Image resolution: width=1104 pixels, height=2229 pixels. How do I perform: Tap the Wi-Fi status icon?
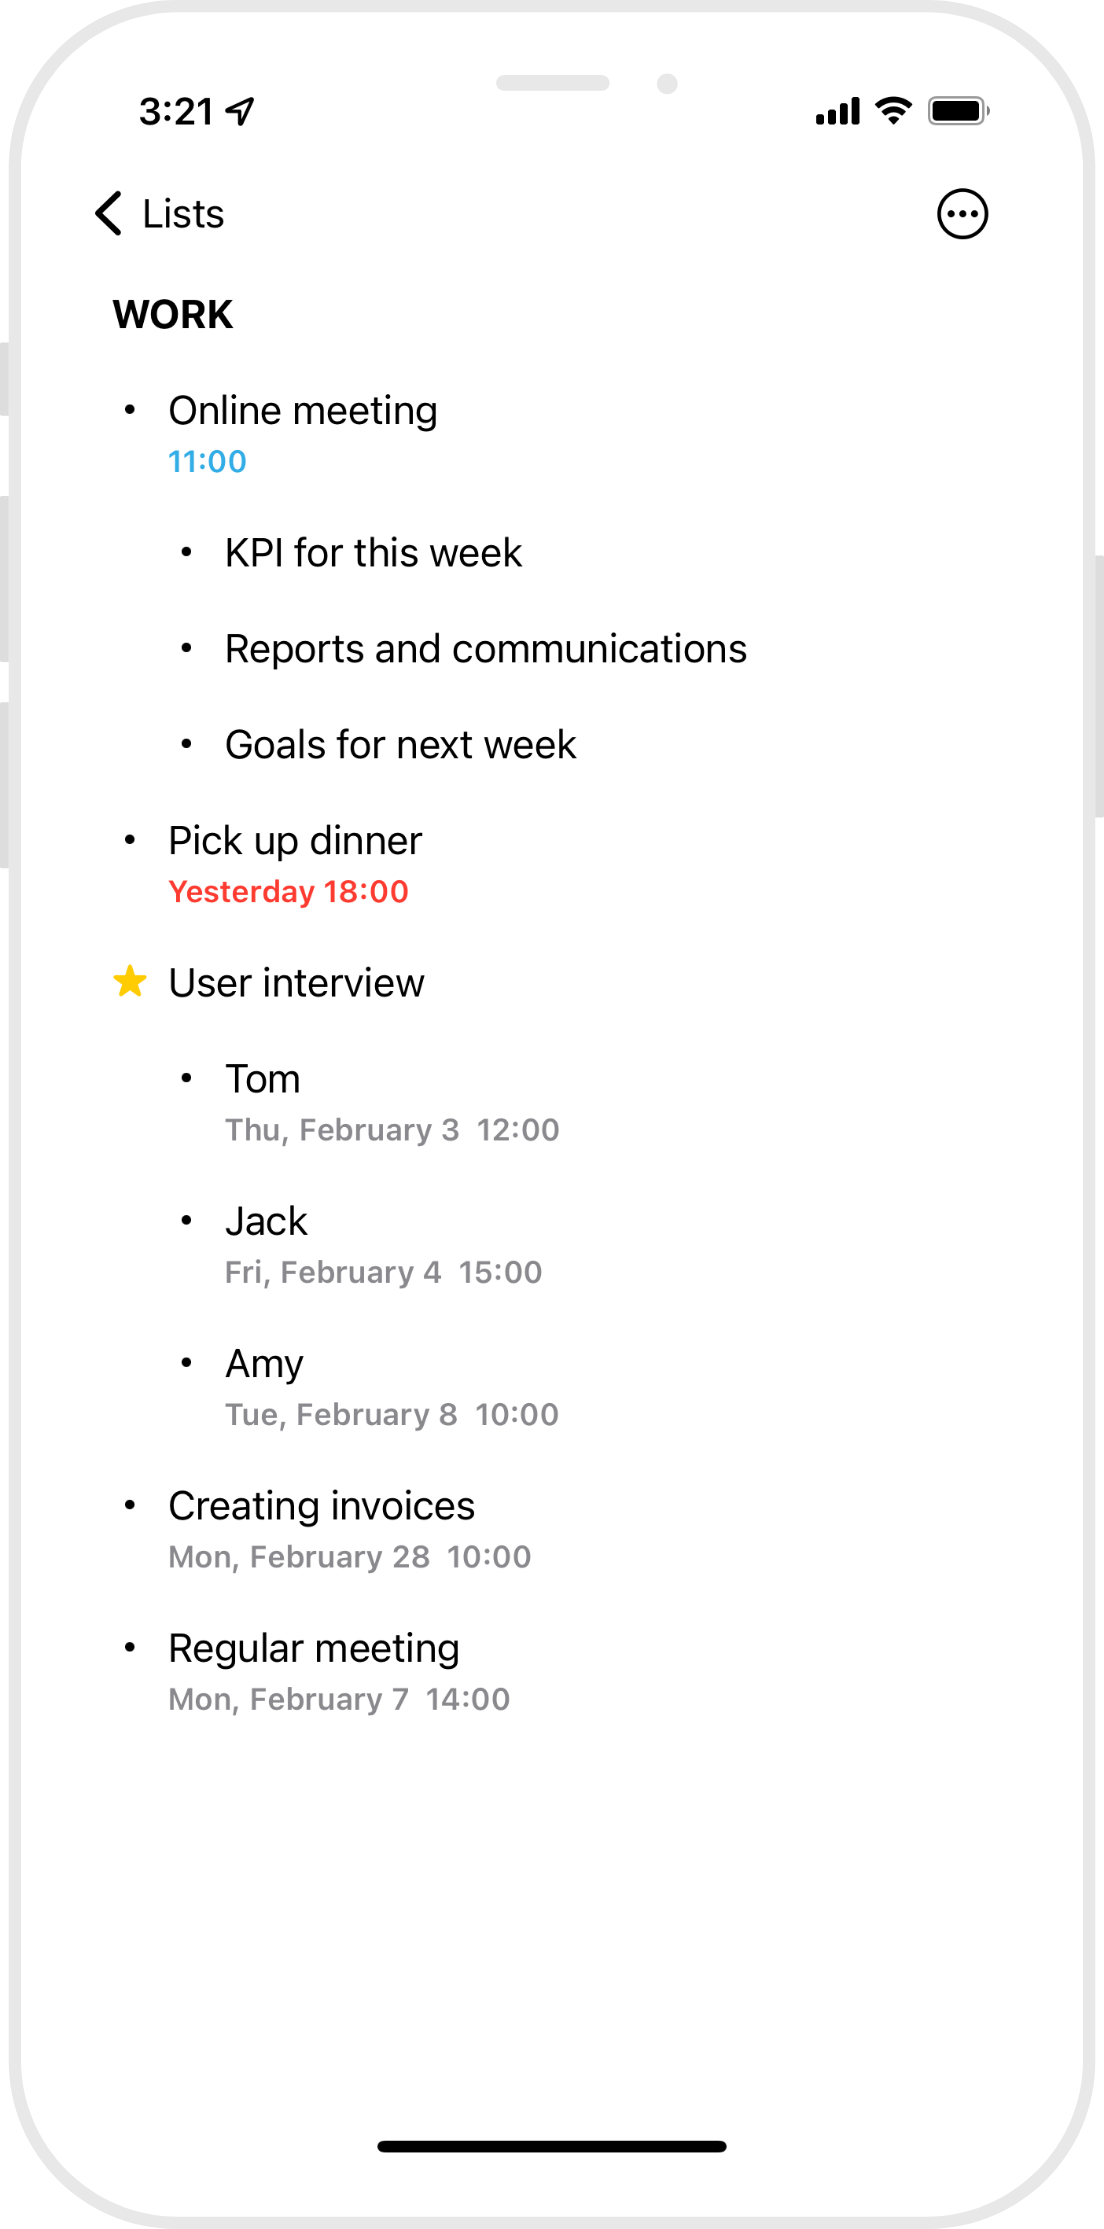click(893, 110)
